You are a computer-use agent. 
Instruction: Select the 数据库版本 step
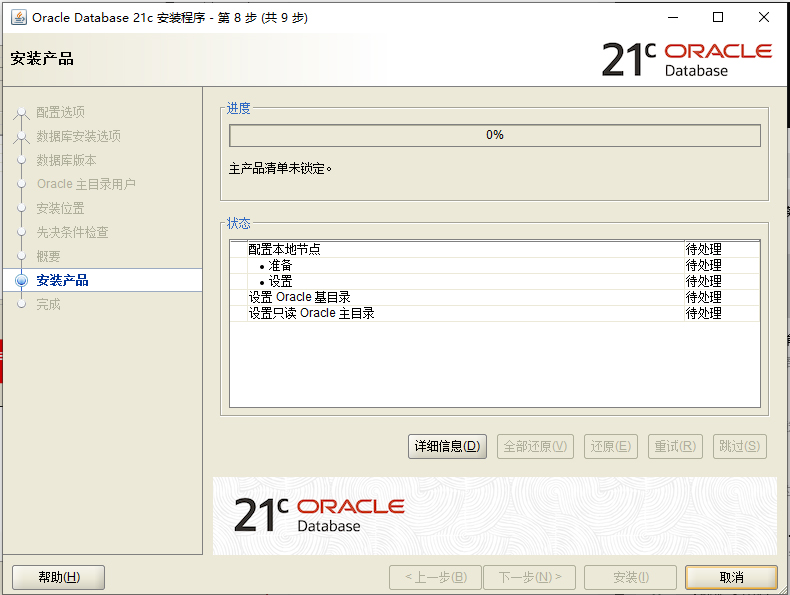(67, 160)
